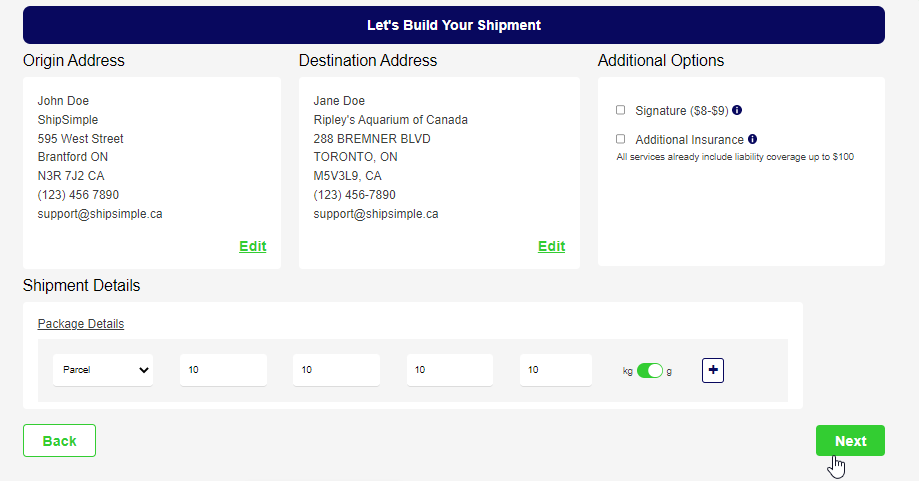Click the Additional Insurance info icon
Image resolution: width=919 pixels, height=481 pixels.
753,139
